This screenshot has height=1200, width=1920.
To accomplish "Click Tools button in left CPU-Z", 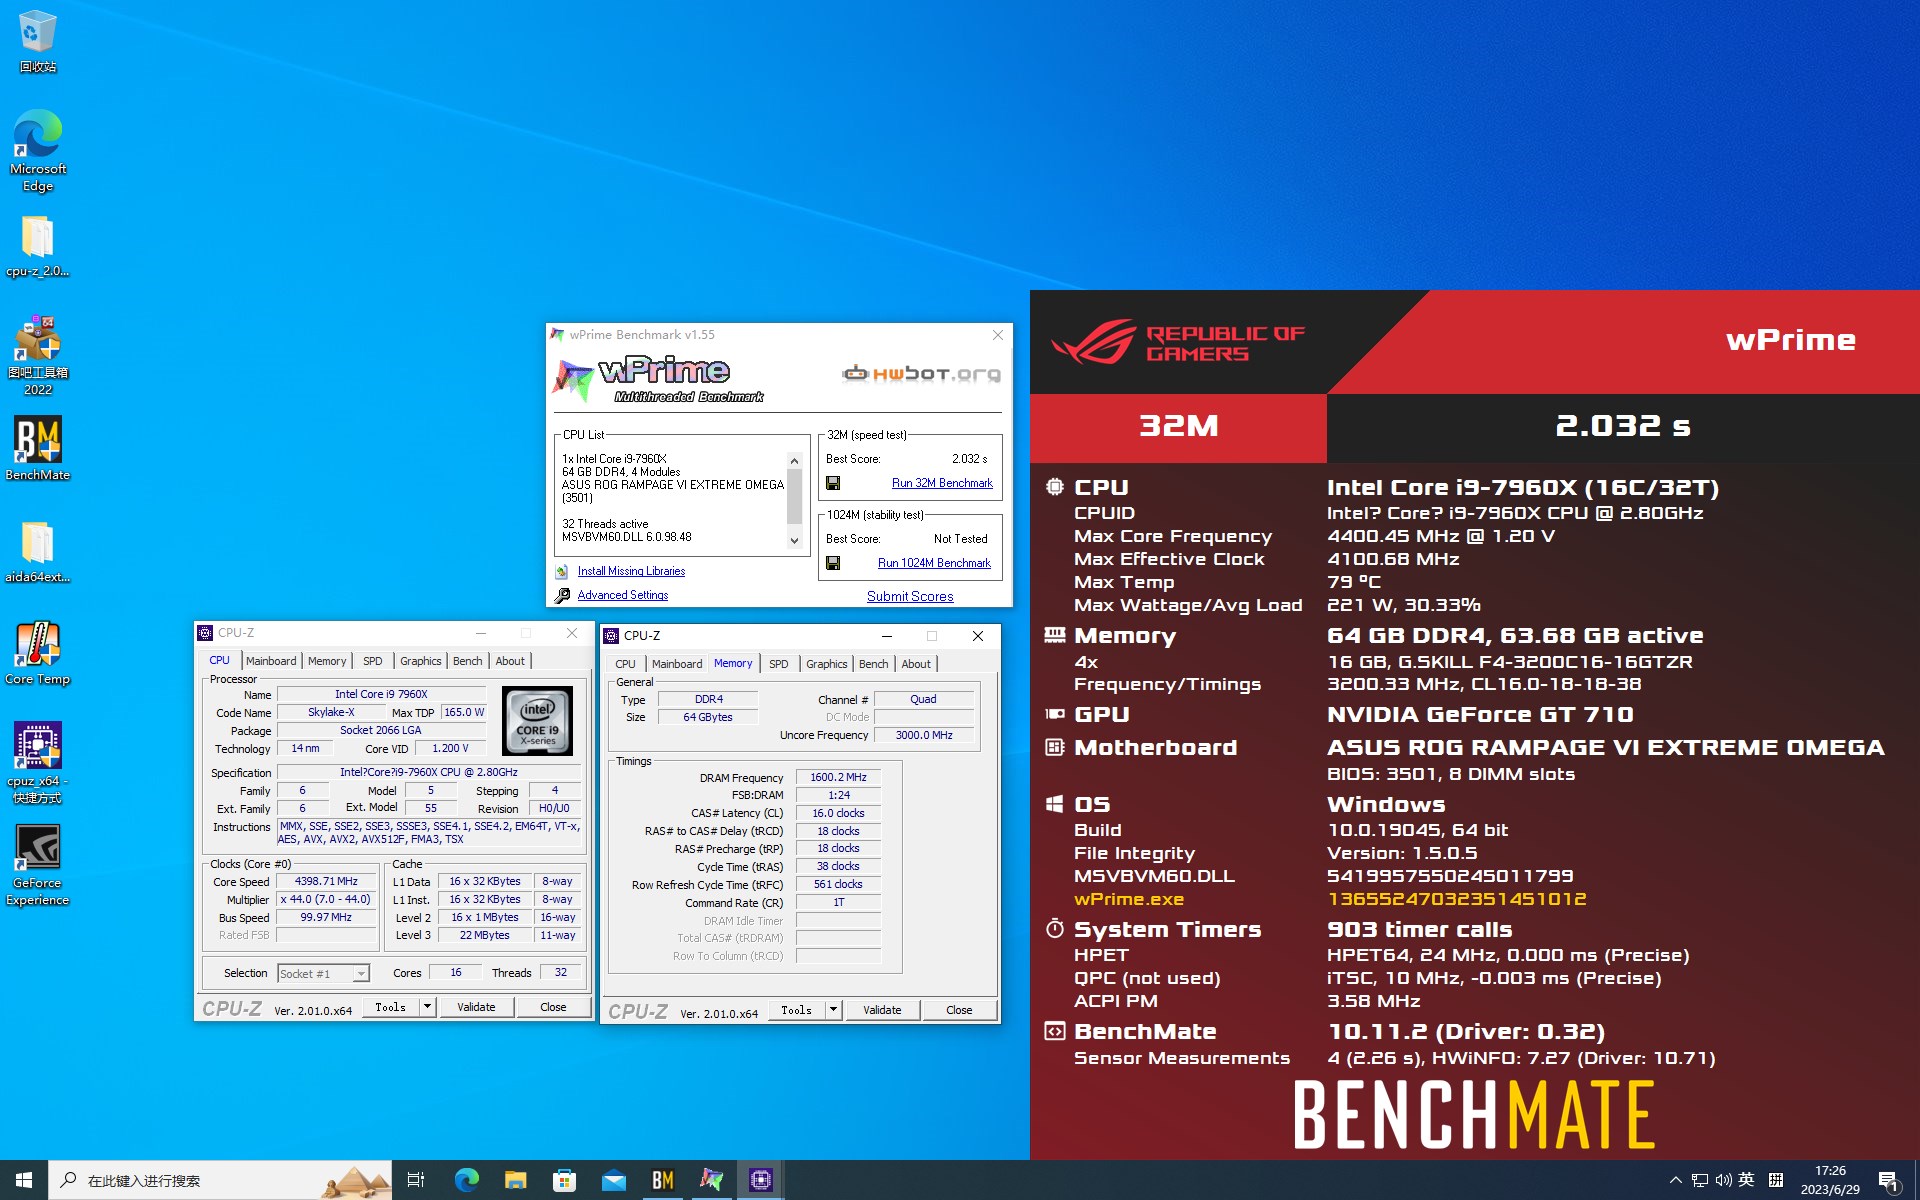I will point(390,1007).
